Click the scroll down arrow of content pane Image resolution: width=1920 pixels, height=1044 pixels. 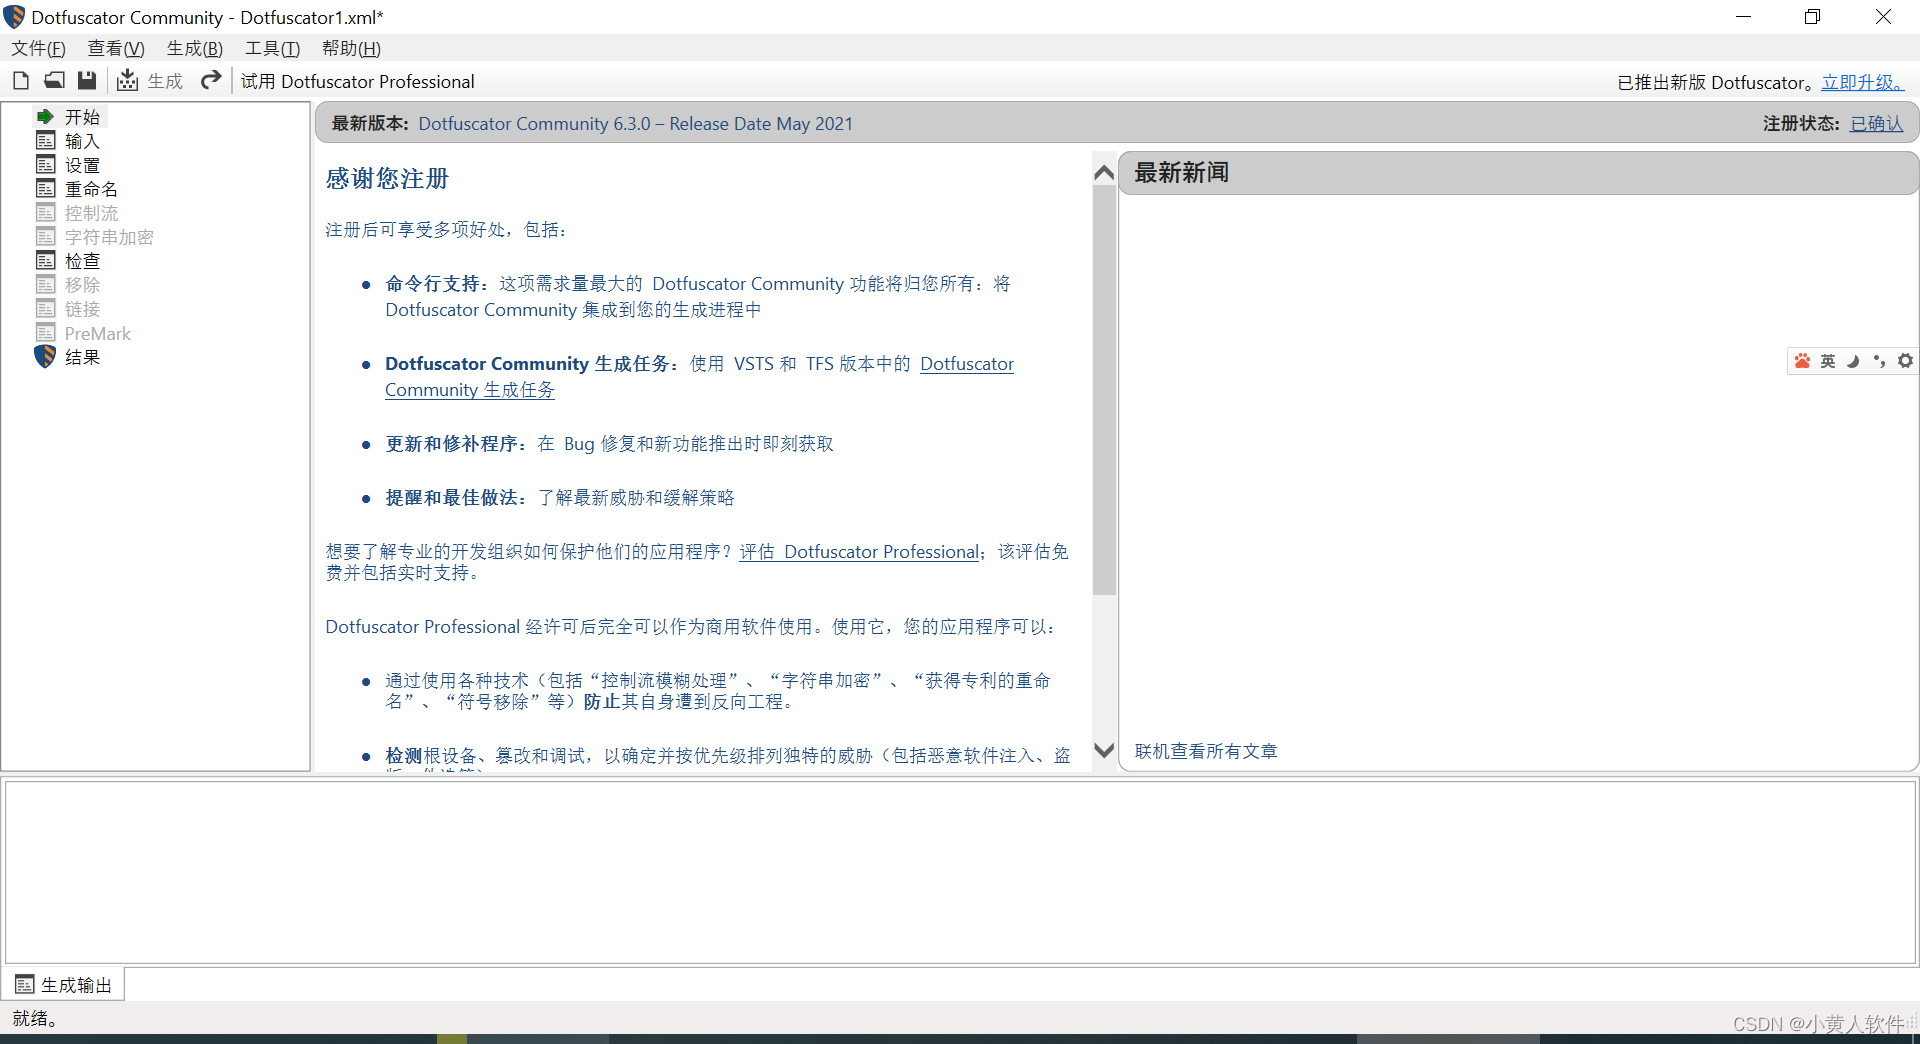pos(1104,750)
